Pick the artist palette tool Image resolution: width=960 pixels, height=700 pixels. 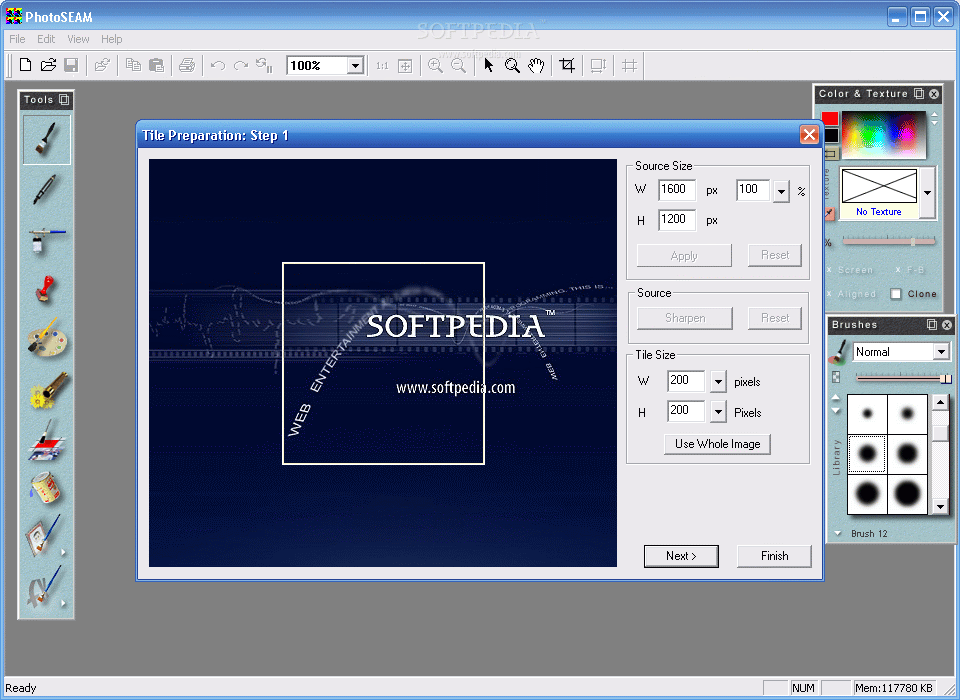47,339
